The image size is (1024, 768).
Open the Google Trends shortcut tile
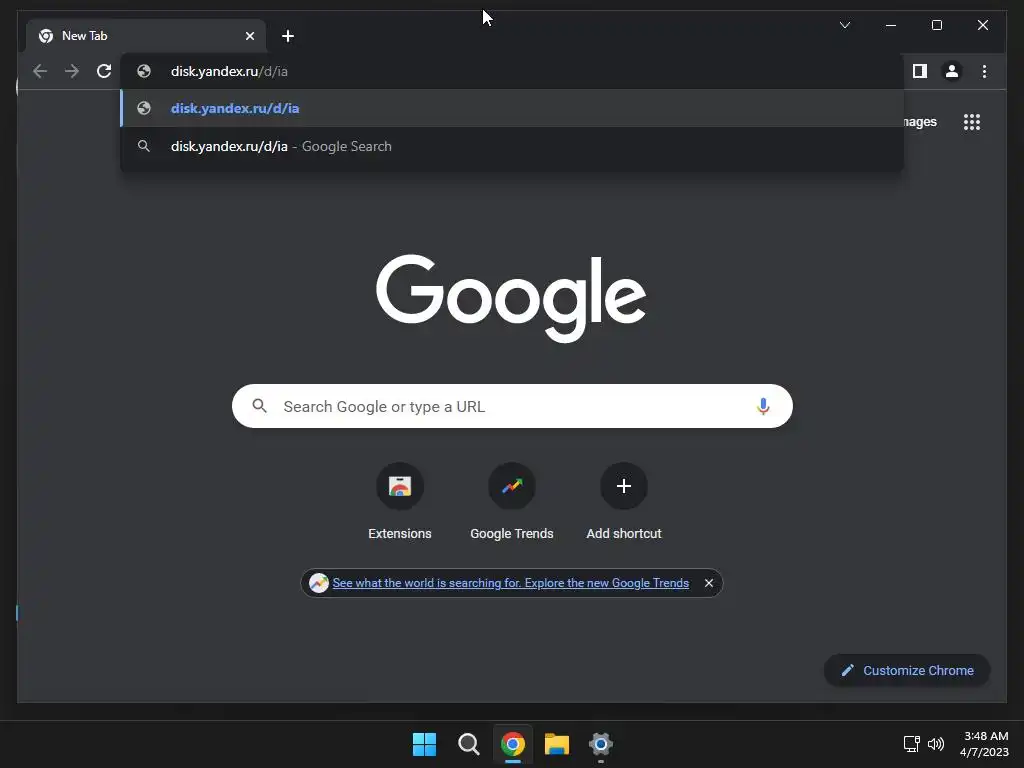pos(512,502)
